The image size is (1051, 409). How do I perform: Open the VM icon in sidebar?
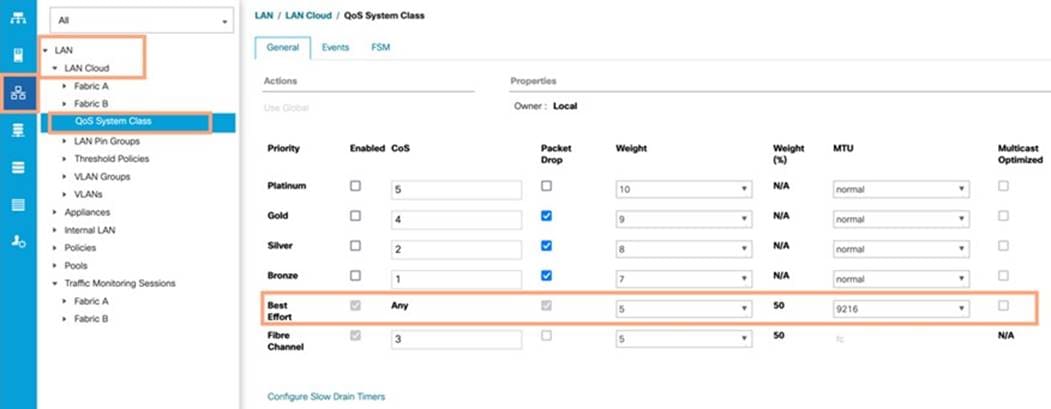[x=18, y=168]
